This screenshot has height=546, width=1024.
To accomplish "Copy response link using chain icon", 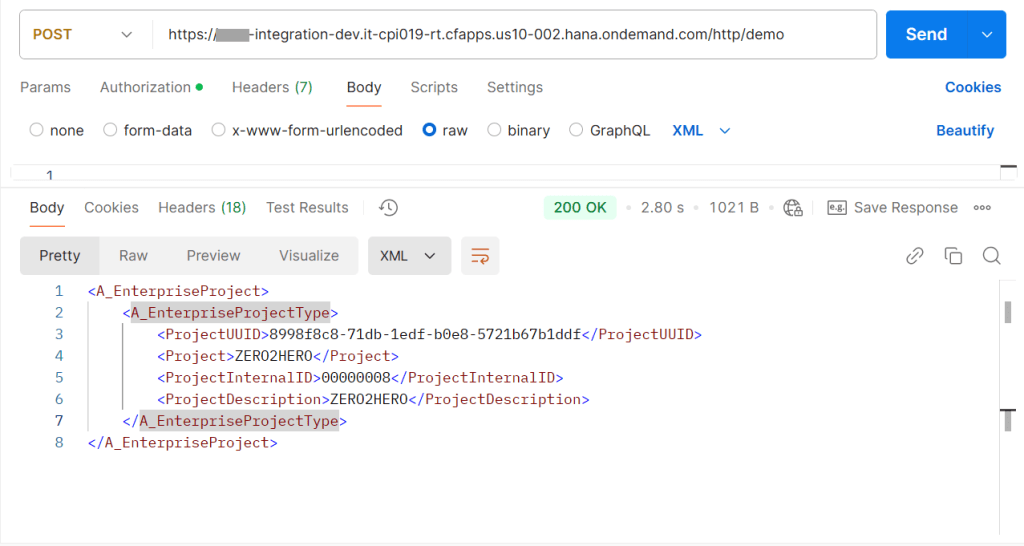I will [914, 256].
